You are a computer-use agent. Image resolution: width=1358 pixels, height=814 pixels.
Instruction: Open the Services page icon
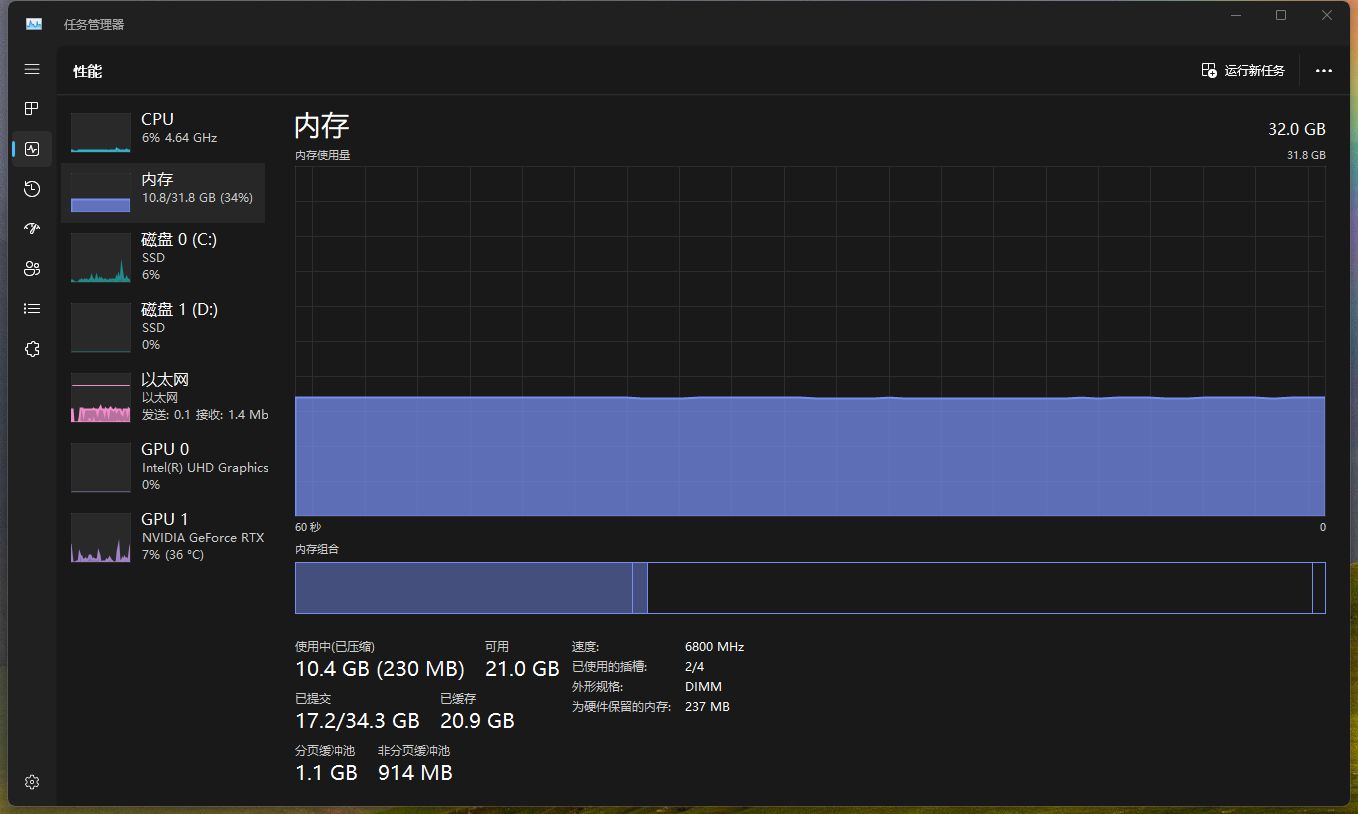pyautogui.click(x=32, y=349)
